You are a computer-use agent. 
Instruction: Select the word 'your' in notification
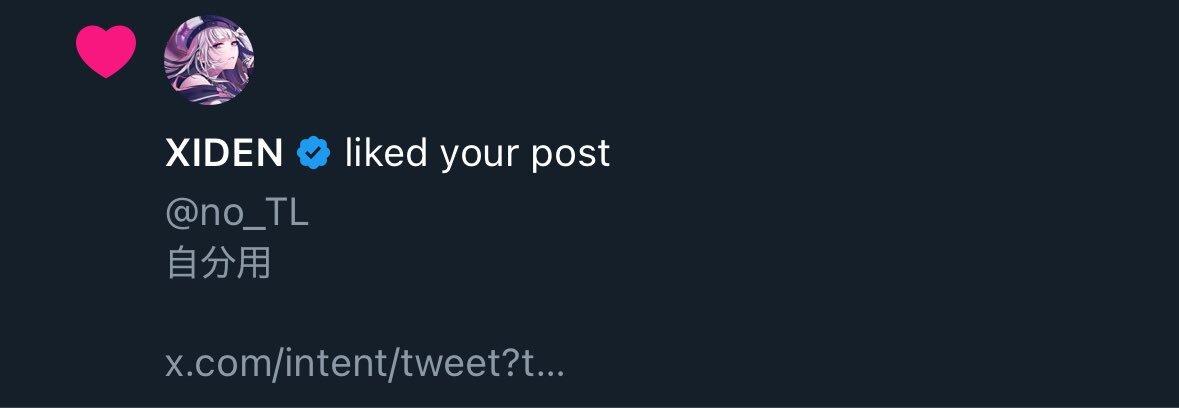point(479,158)
